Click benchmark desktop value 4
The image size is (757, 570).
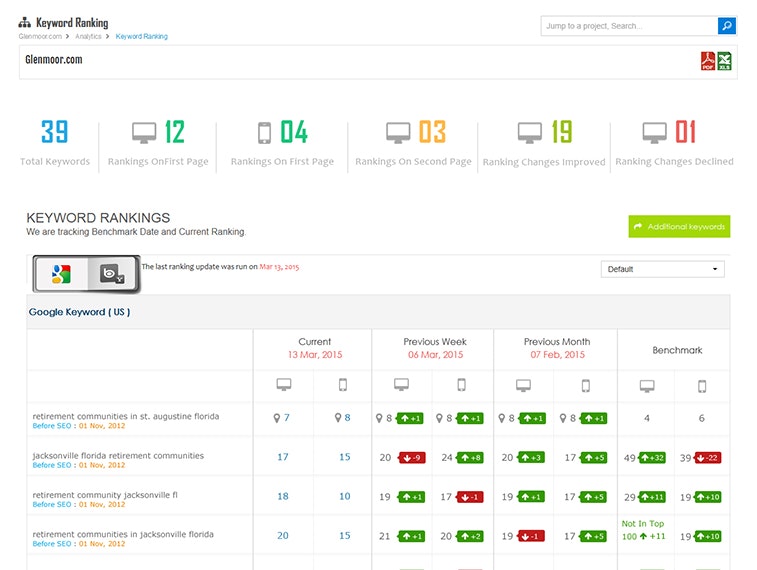point(647,418)
